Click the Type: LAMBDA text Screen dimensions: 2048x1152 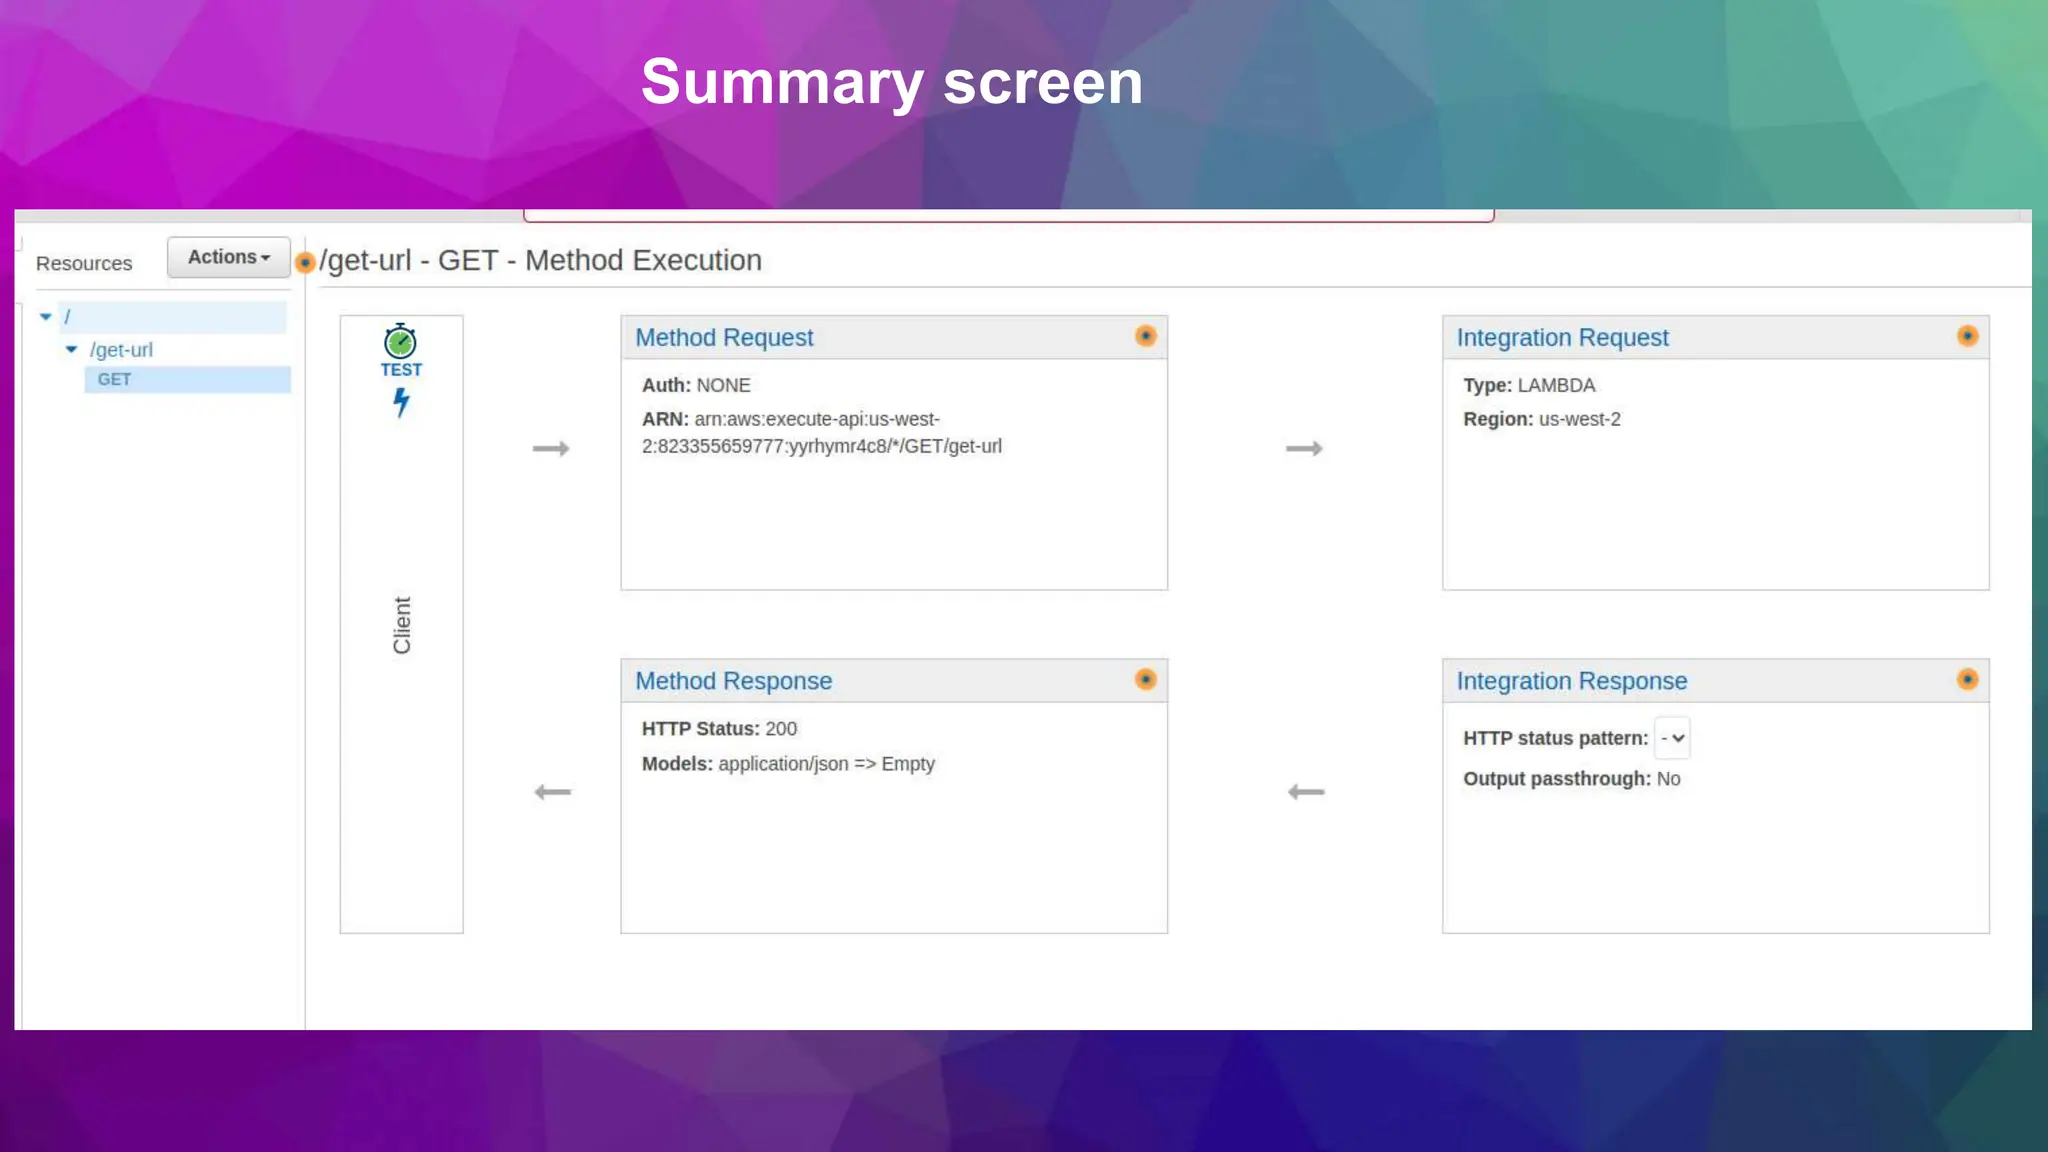click(1529, 385)
